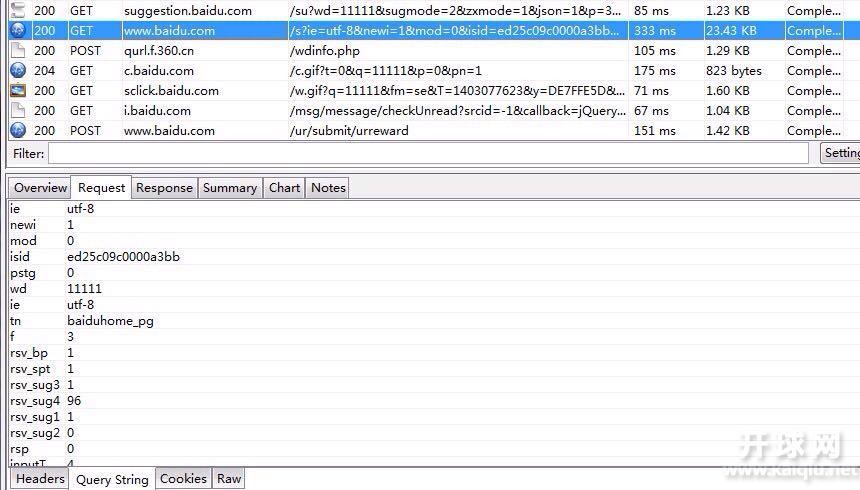Select the wd parameter value 11111

pos(84,289)
